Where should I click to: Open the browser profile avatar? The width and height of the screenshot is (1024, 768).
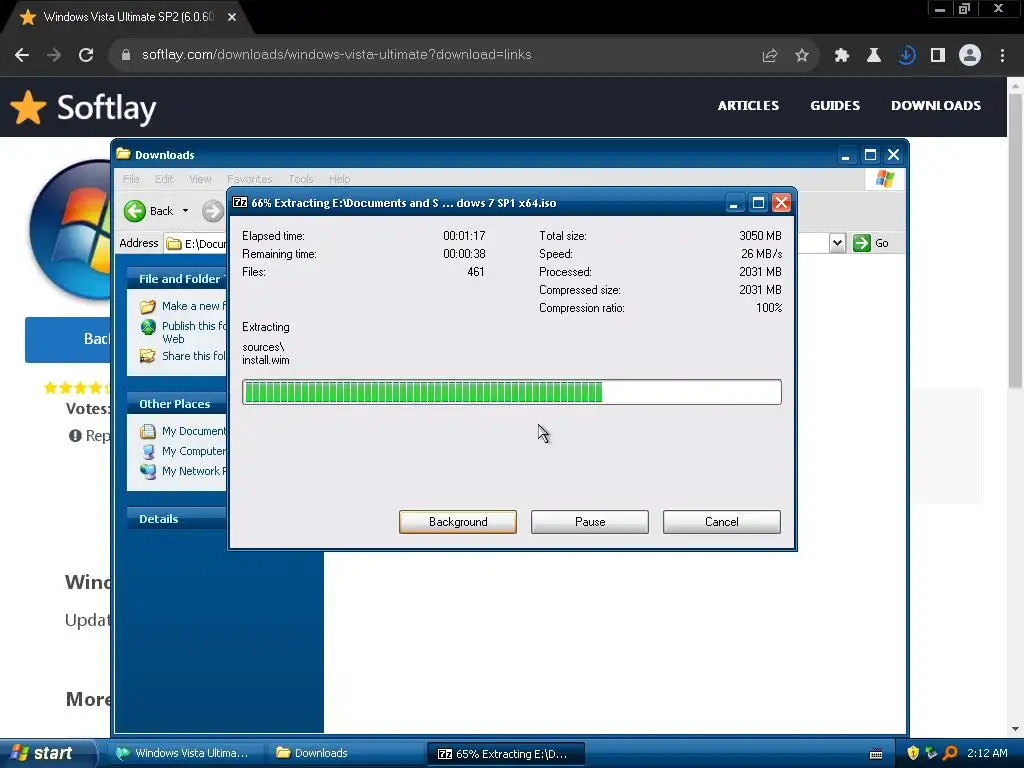pos(970,56)
